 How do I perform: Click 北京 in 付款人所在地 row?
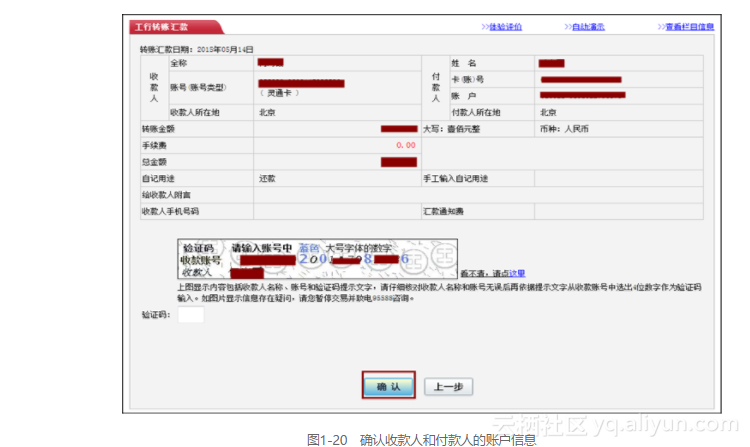pos(548,112)
